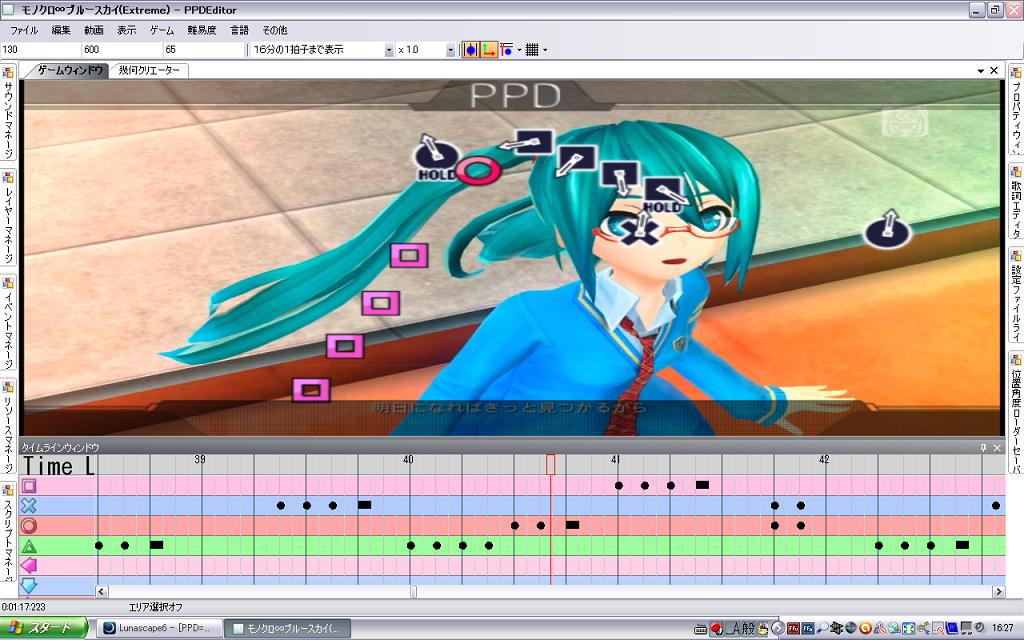Screen dimensions: 1024x640
Task: Click the circle button row icon
Action: (x=29, y=526)
